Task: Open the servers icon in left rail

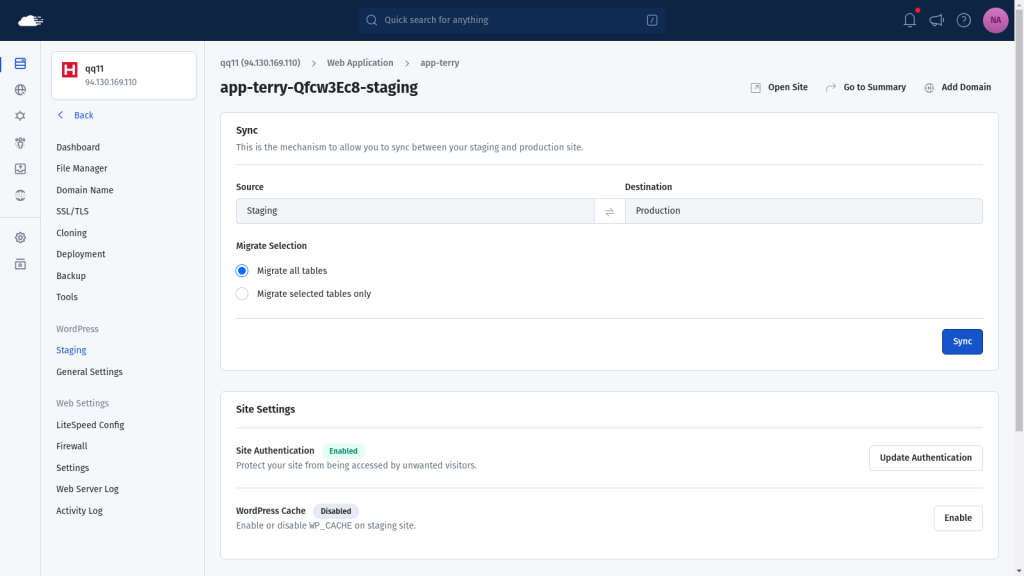Action: 20,64
